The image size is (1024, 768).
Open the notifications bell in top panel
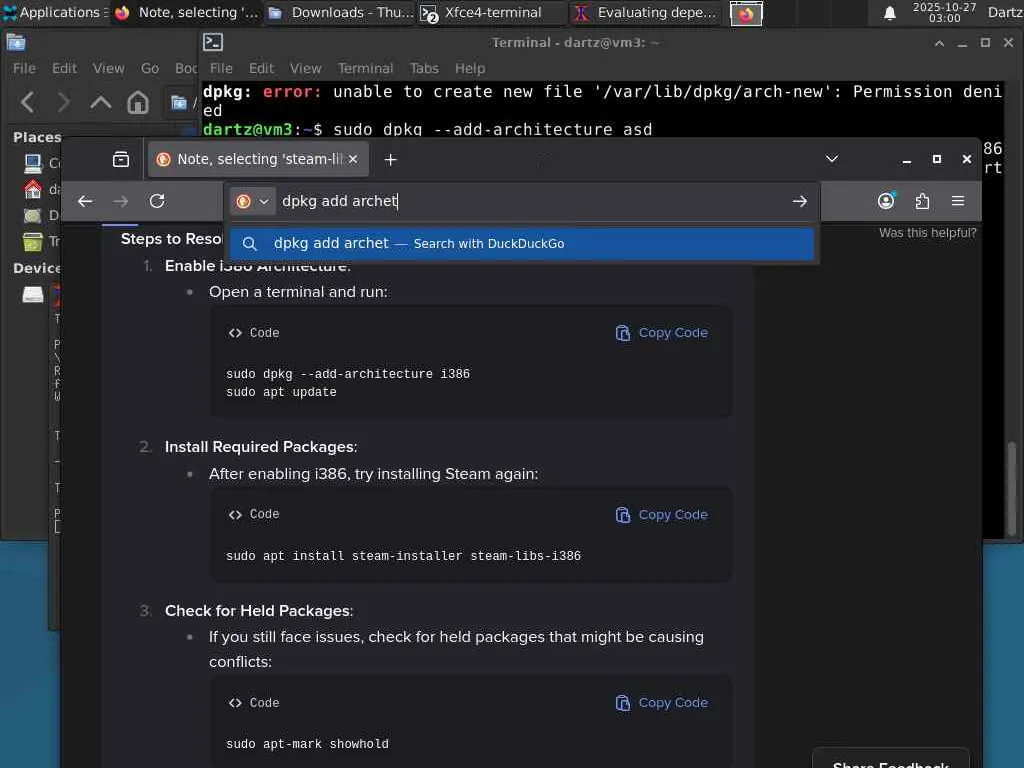click(x=889, y=13)
